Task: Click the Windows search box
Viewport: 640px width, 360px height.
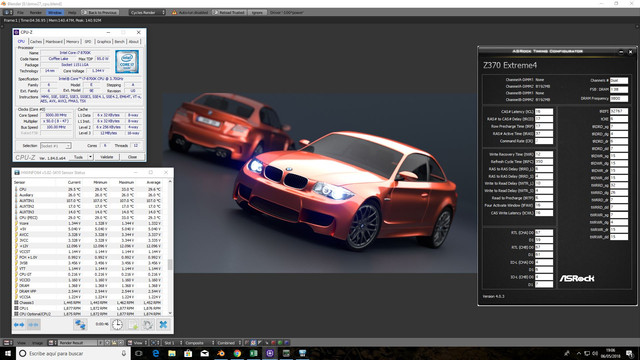Action: 73,353
